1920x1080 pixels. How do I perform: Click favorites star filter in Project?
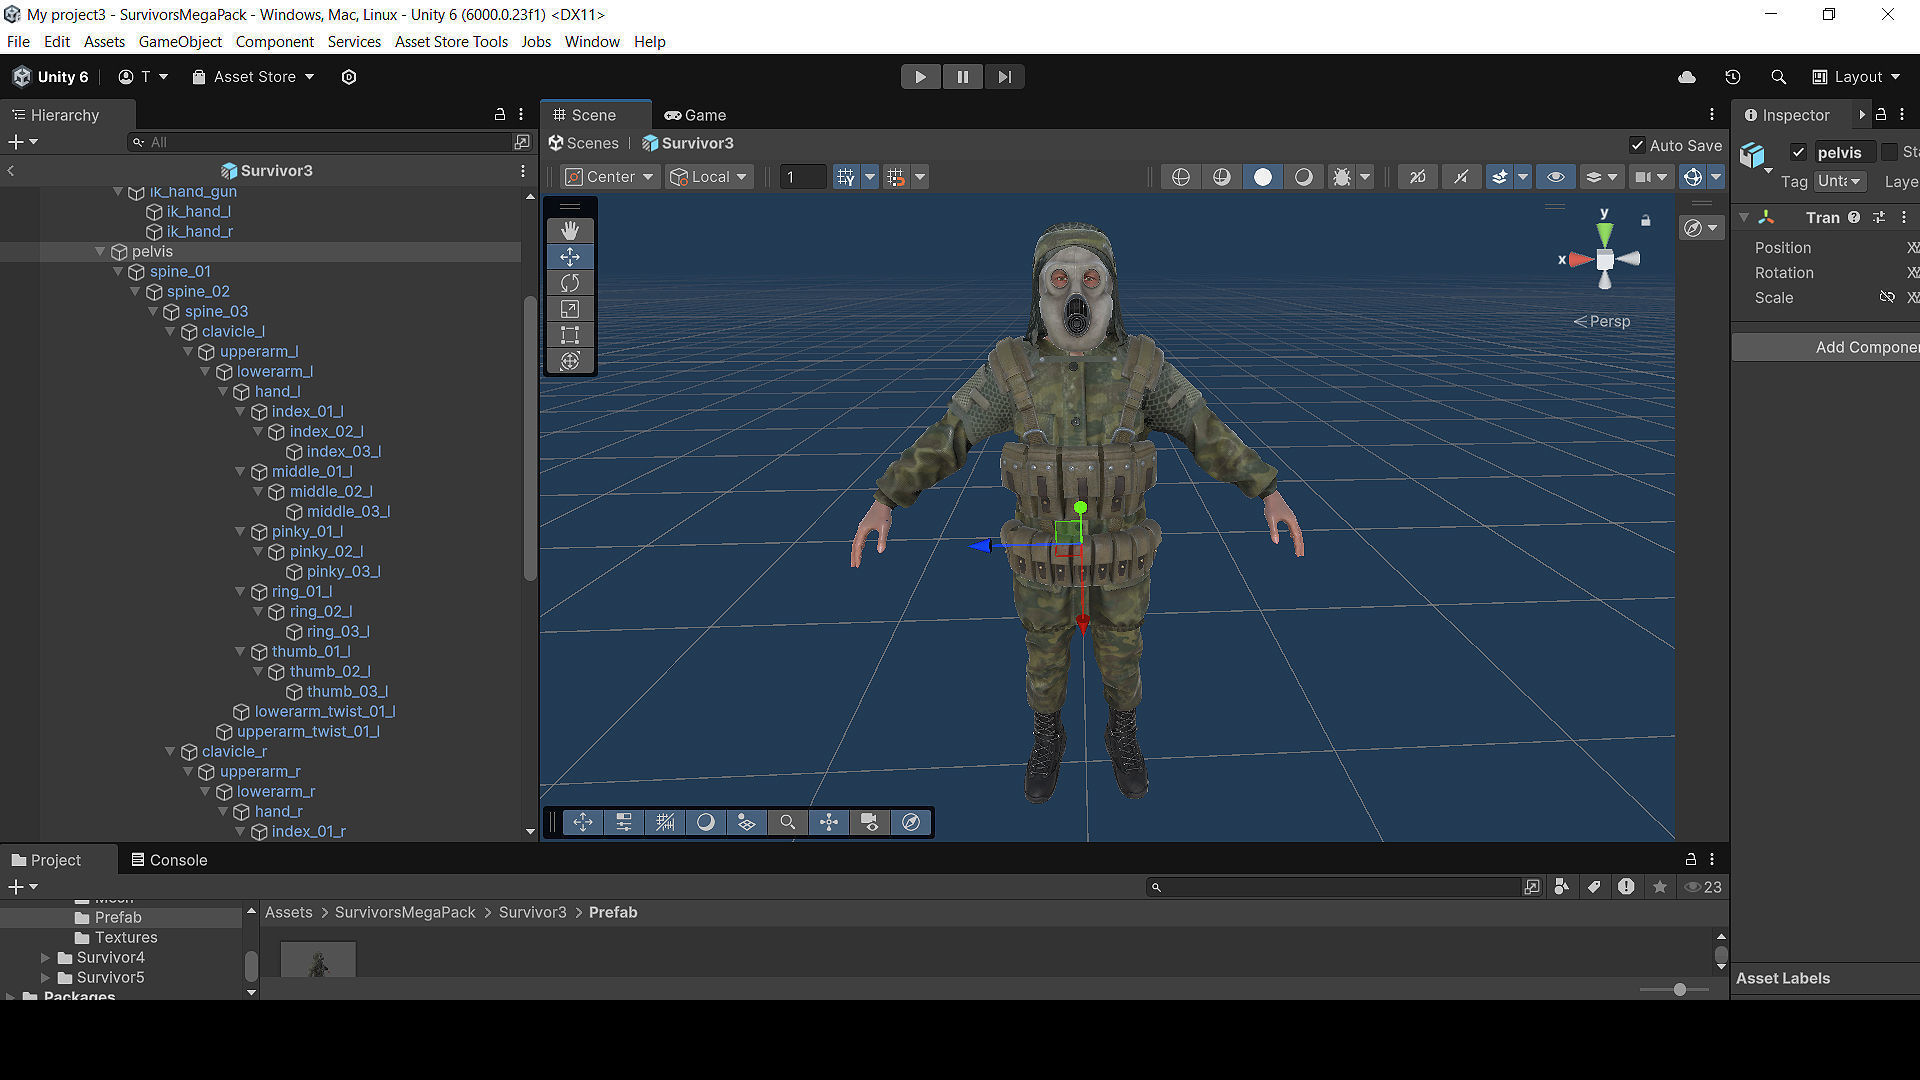click(1660, 887)
